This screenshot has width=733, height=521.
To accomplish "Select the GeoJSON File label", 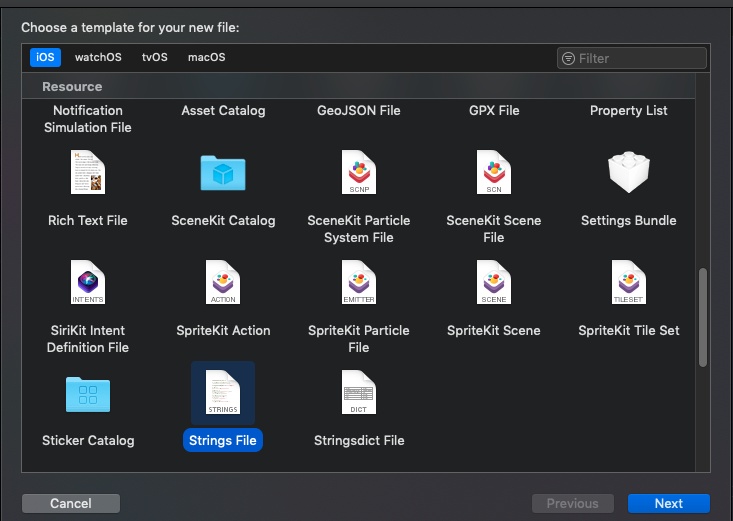I will (x=359, y=111).
